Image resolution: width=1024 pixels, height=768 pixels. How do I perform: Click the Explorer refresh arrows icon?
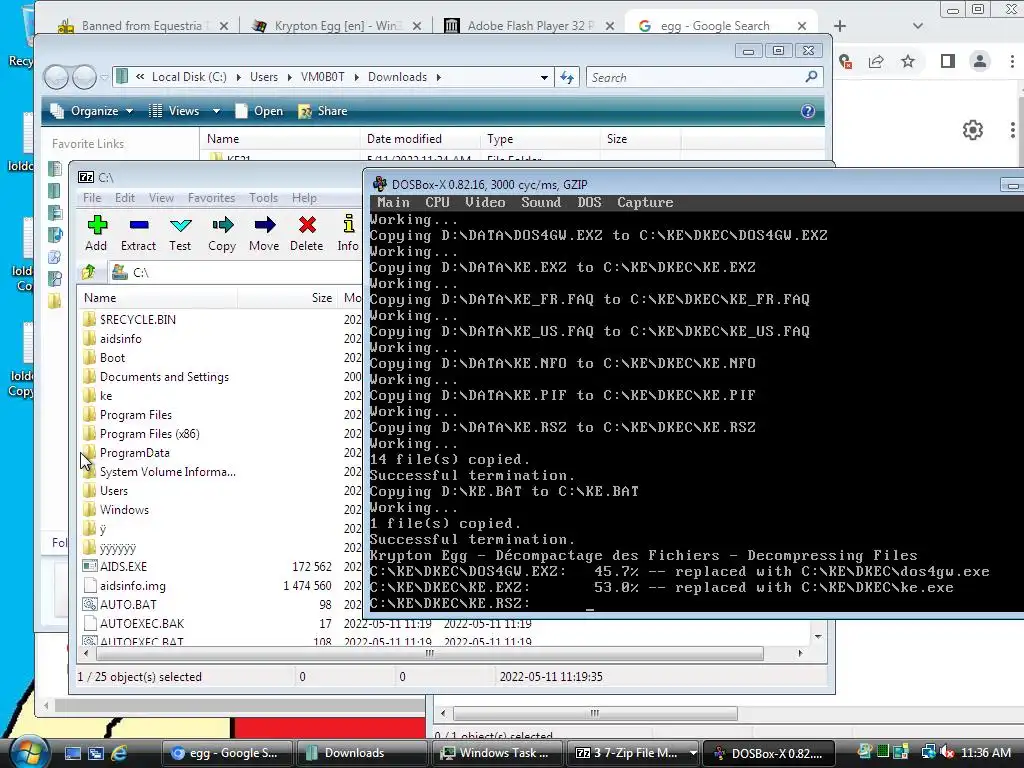(x=567, y=77)
